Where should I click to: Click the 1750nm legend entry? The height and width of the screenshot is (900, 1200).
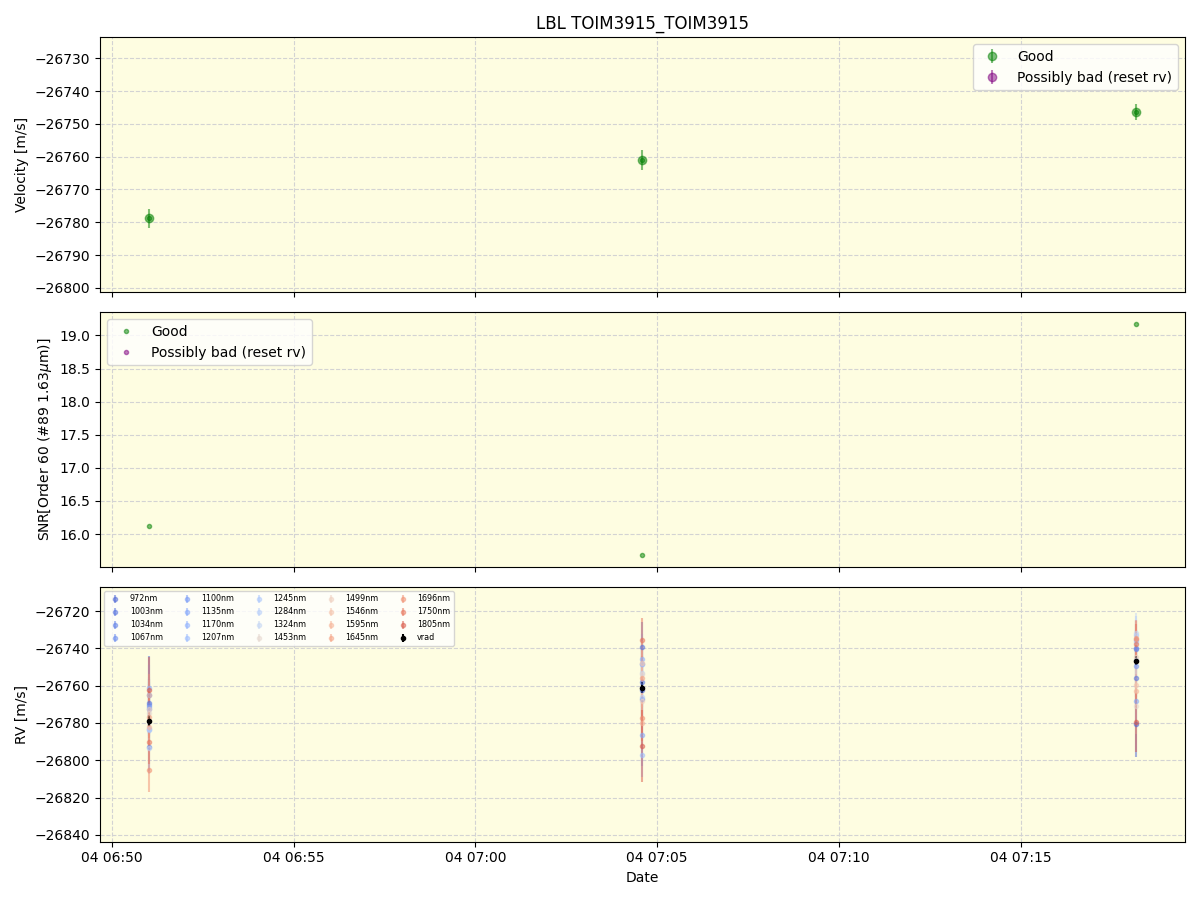coord(402,611)
